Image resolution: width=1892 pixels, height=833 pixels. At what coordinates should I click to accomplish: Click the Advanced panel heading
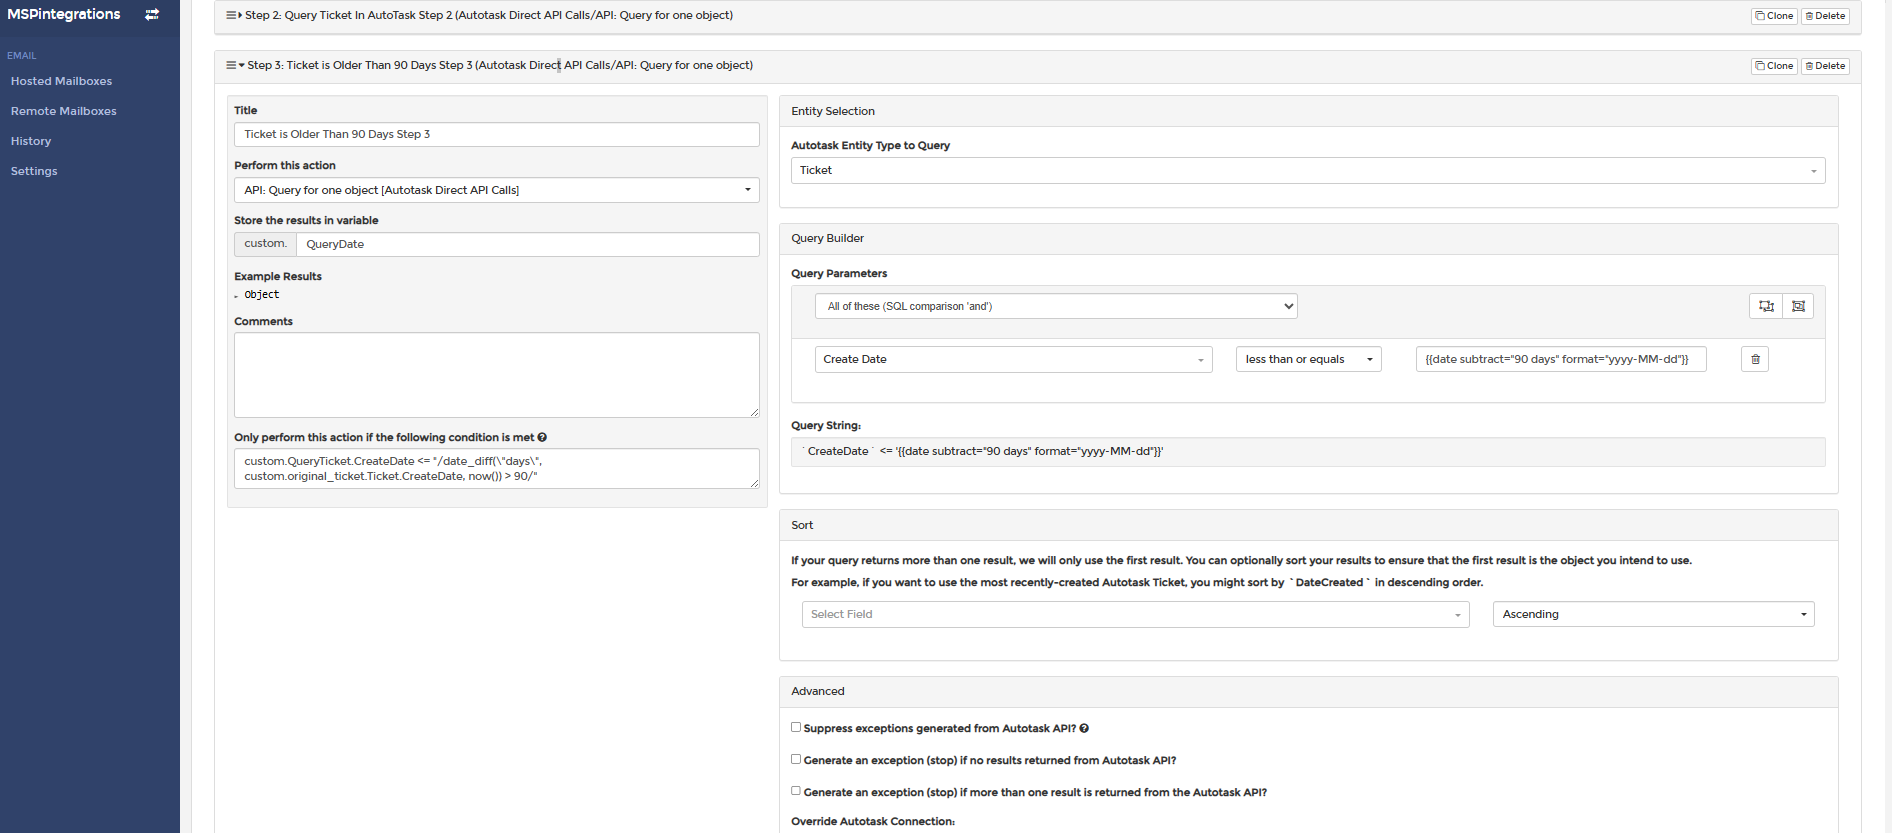point(818,691)
